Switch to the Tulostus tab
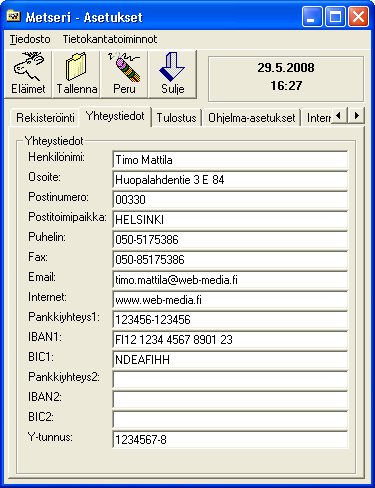375x488 pixels. (x=176, y=118)
